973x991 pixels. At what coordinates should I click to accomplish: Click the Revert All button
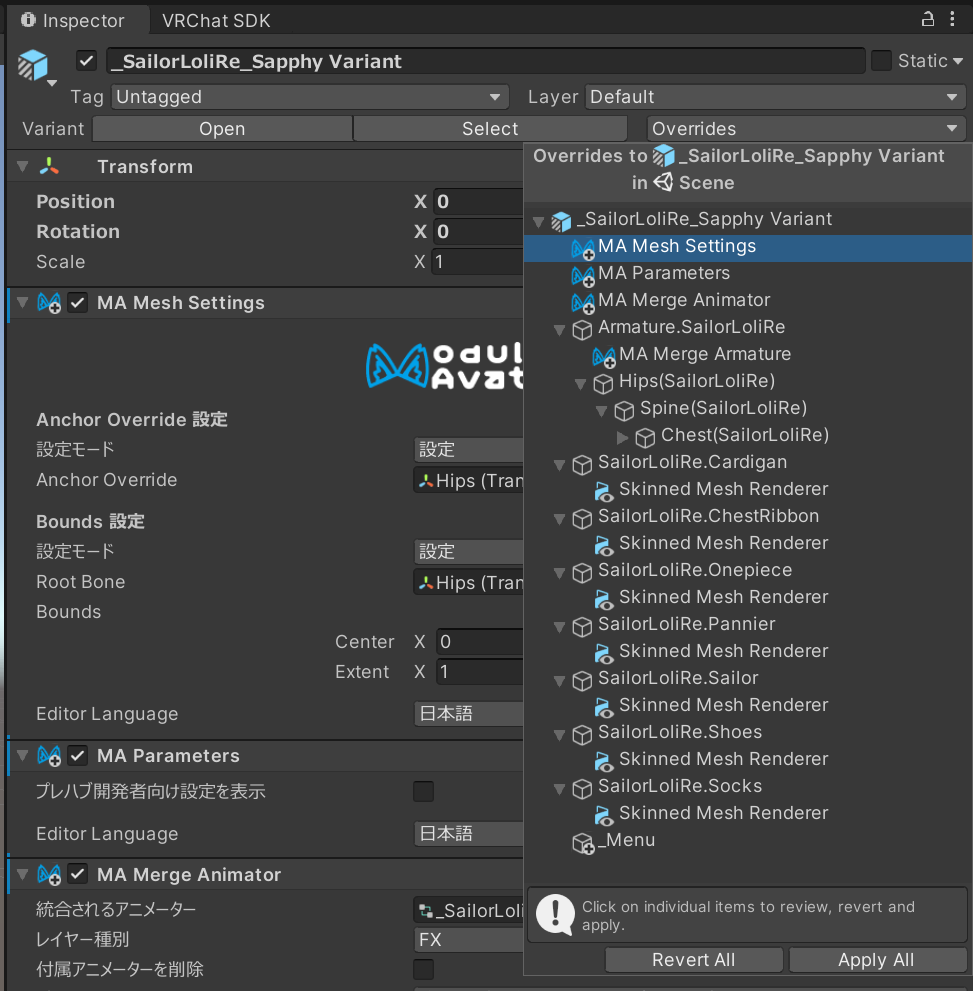click(x=694, y=959)
